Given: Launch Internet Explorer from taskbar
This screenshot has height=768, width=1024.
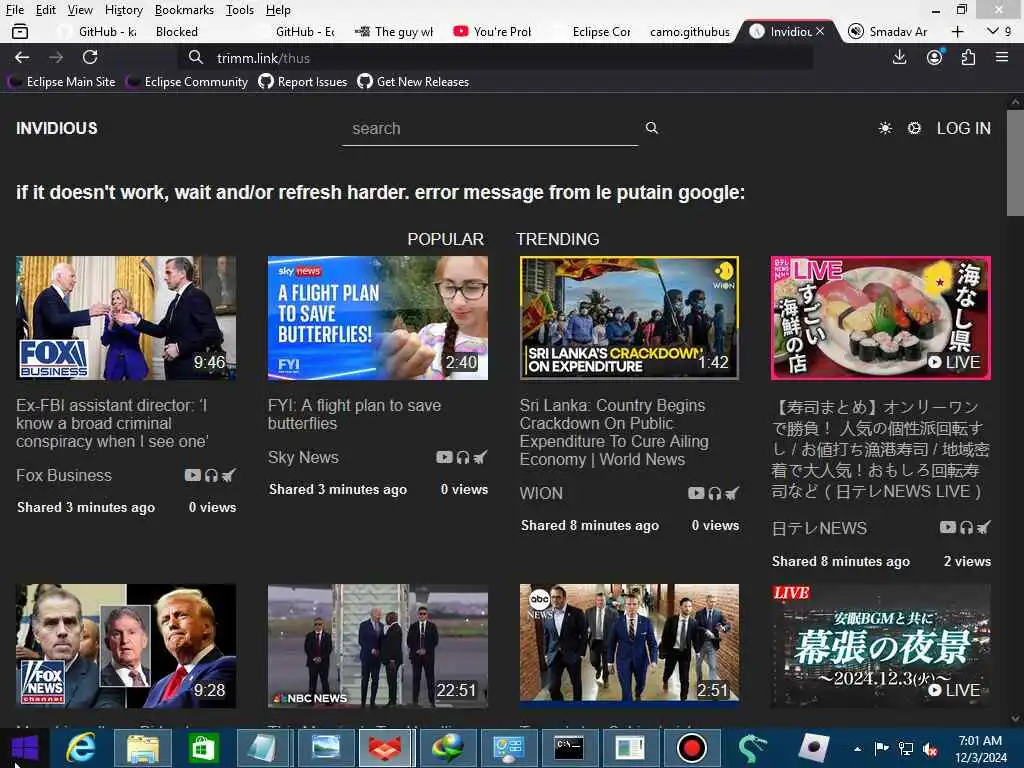Looking at the screenshot, I should point(81,748).
